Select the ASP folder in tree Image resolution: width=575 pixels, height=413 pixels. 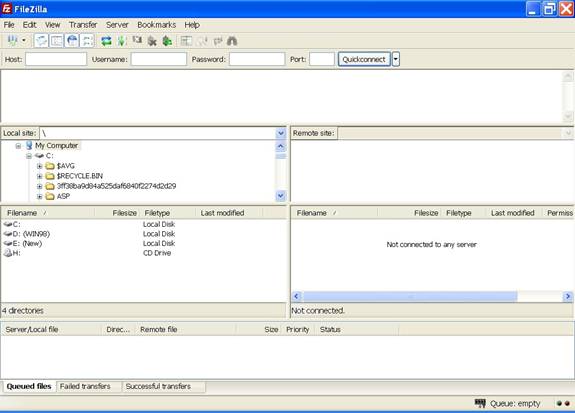63,197
